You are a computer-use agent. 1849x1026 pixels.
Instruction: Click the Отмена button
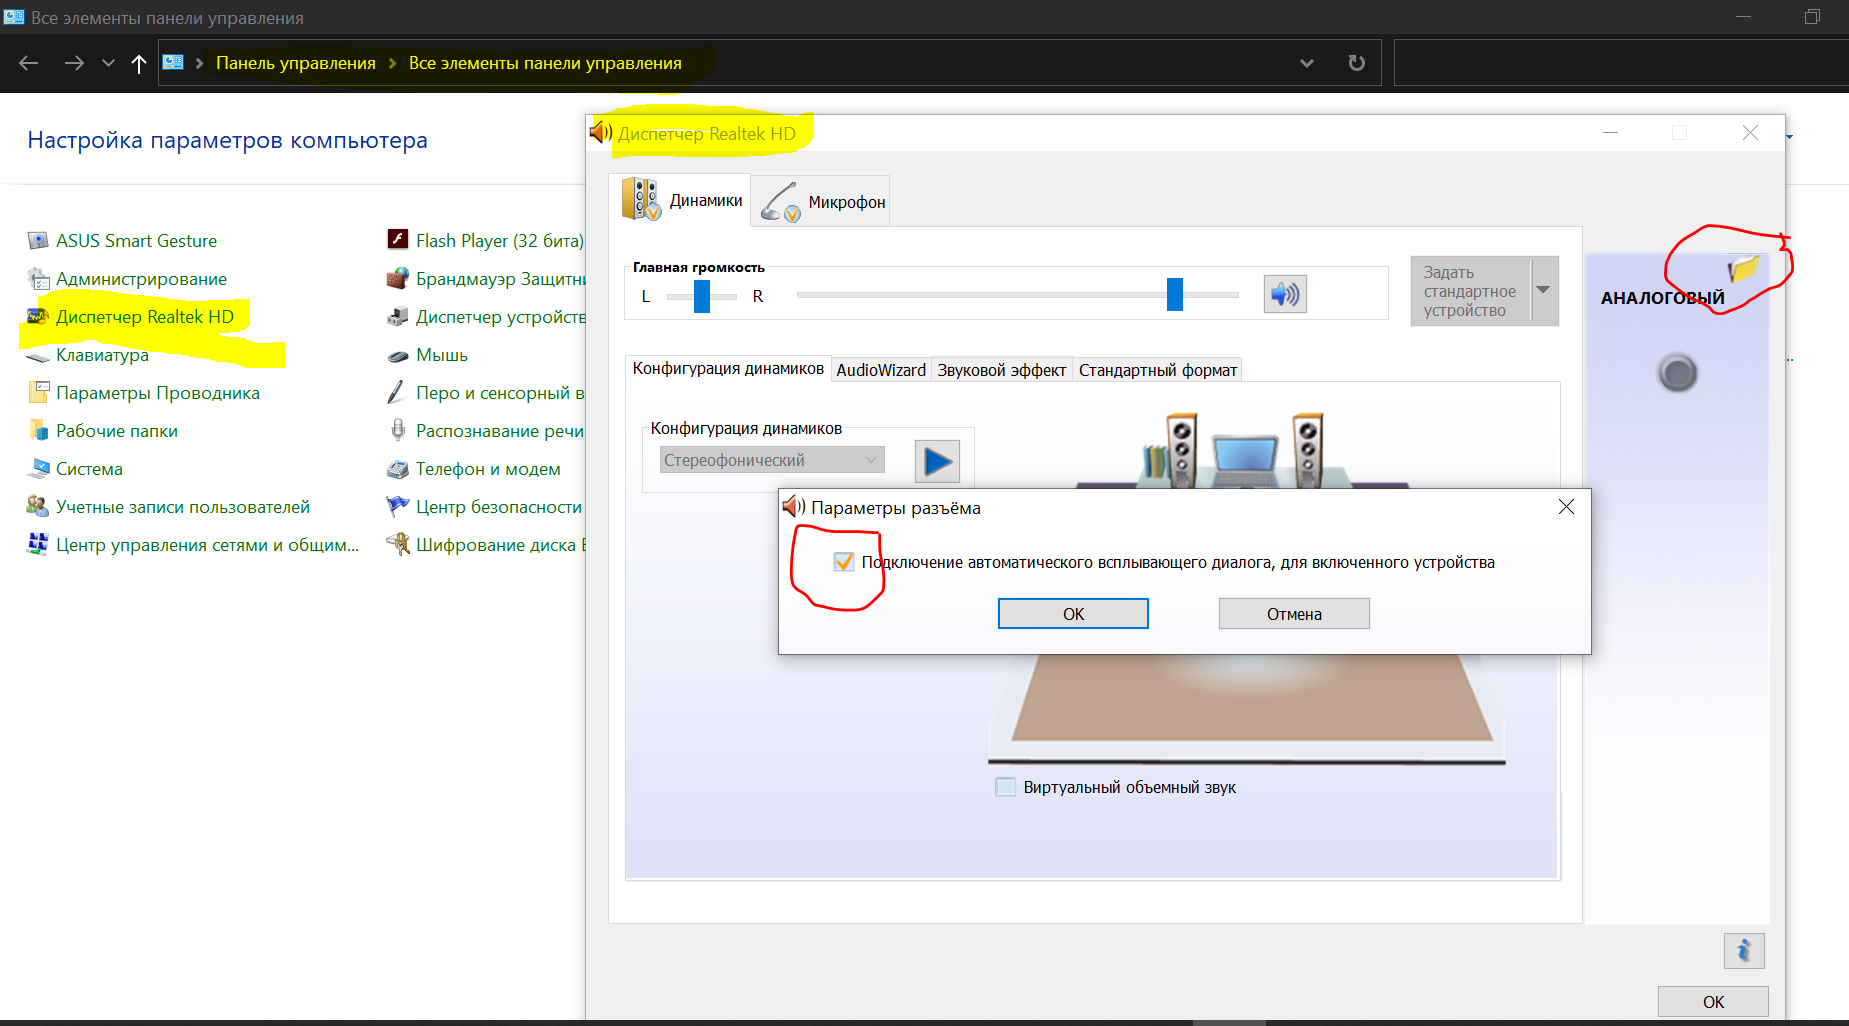click(x=1294, y=614)
